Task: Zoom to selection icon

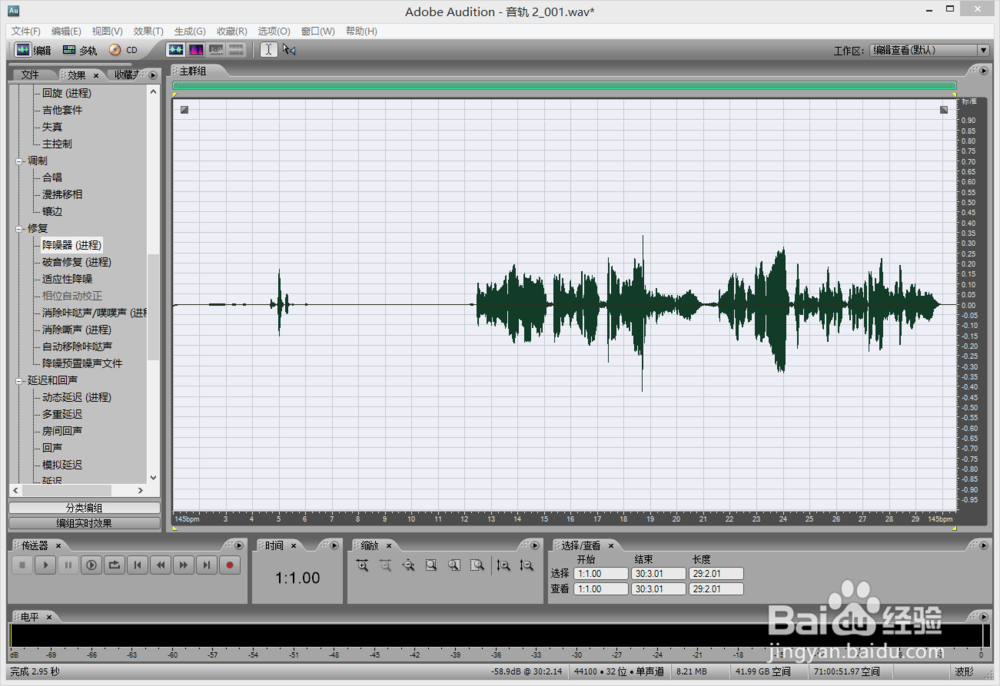Action: tap(431, 566)
